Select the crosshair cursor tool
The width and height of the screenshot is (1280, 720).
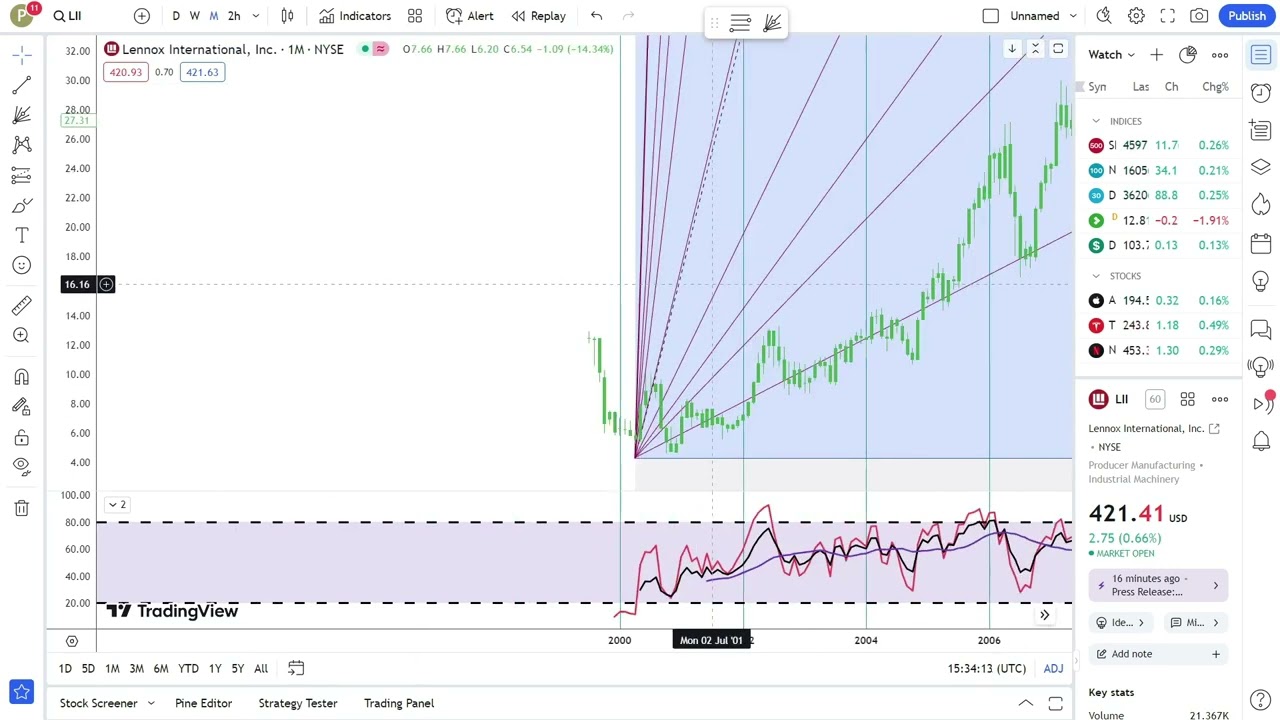pos(22,55)
